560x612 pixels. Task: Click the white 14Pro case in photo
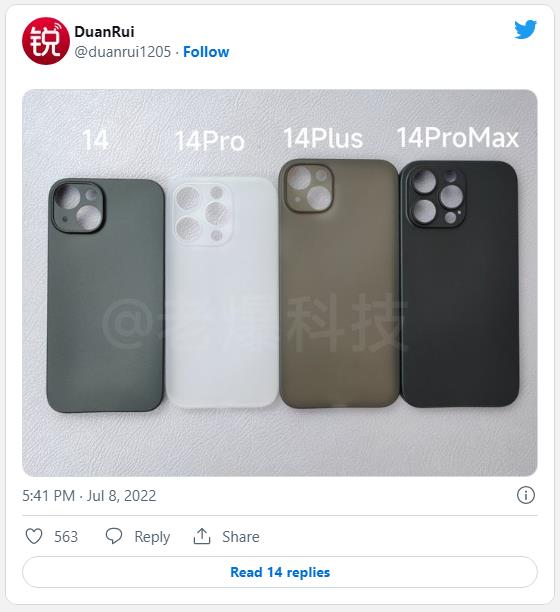coord(222,292)
